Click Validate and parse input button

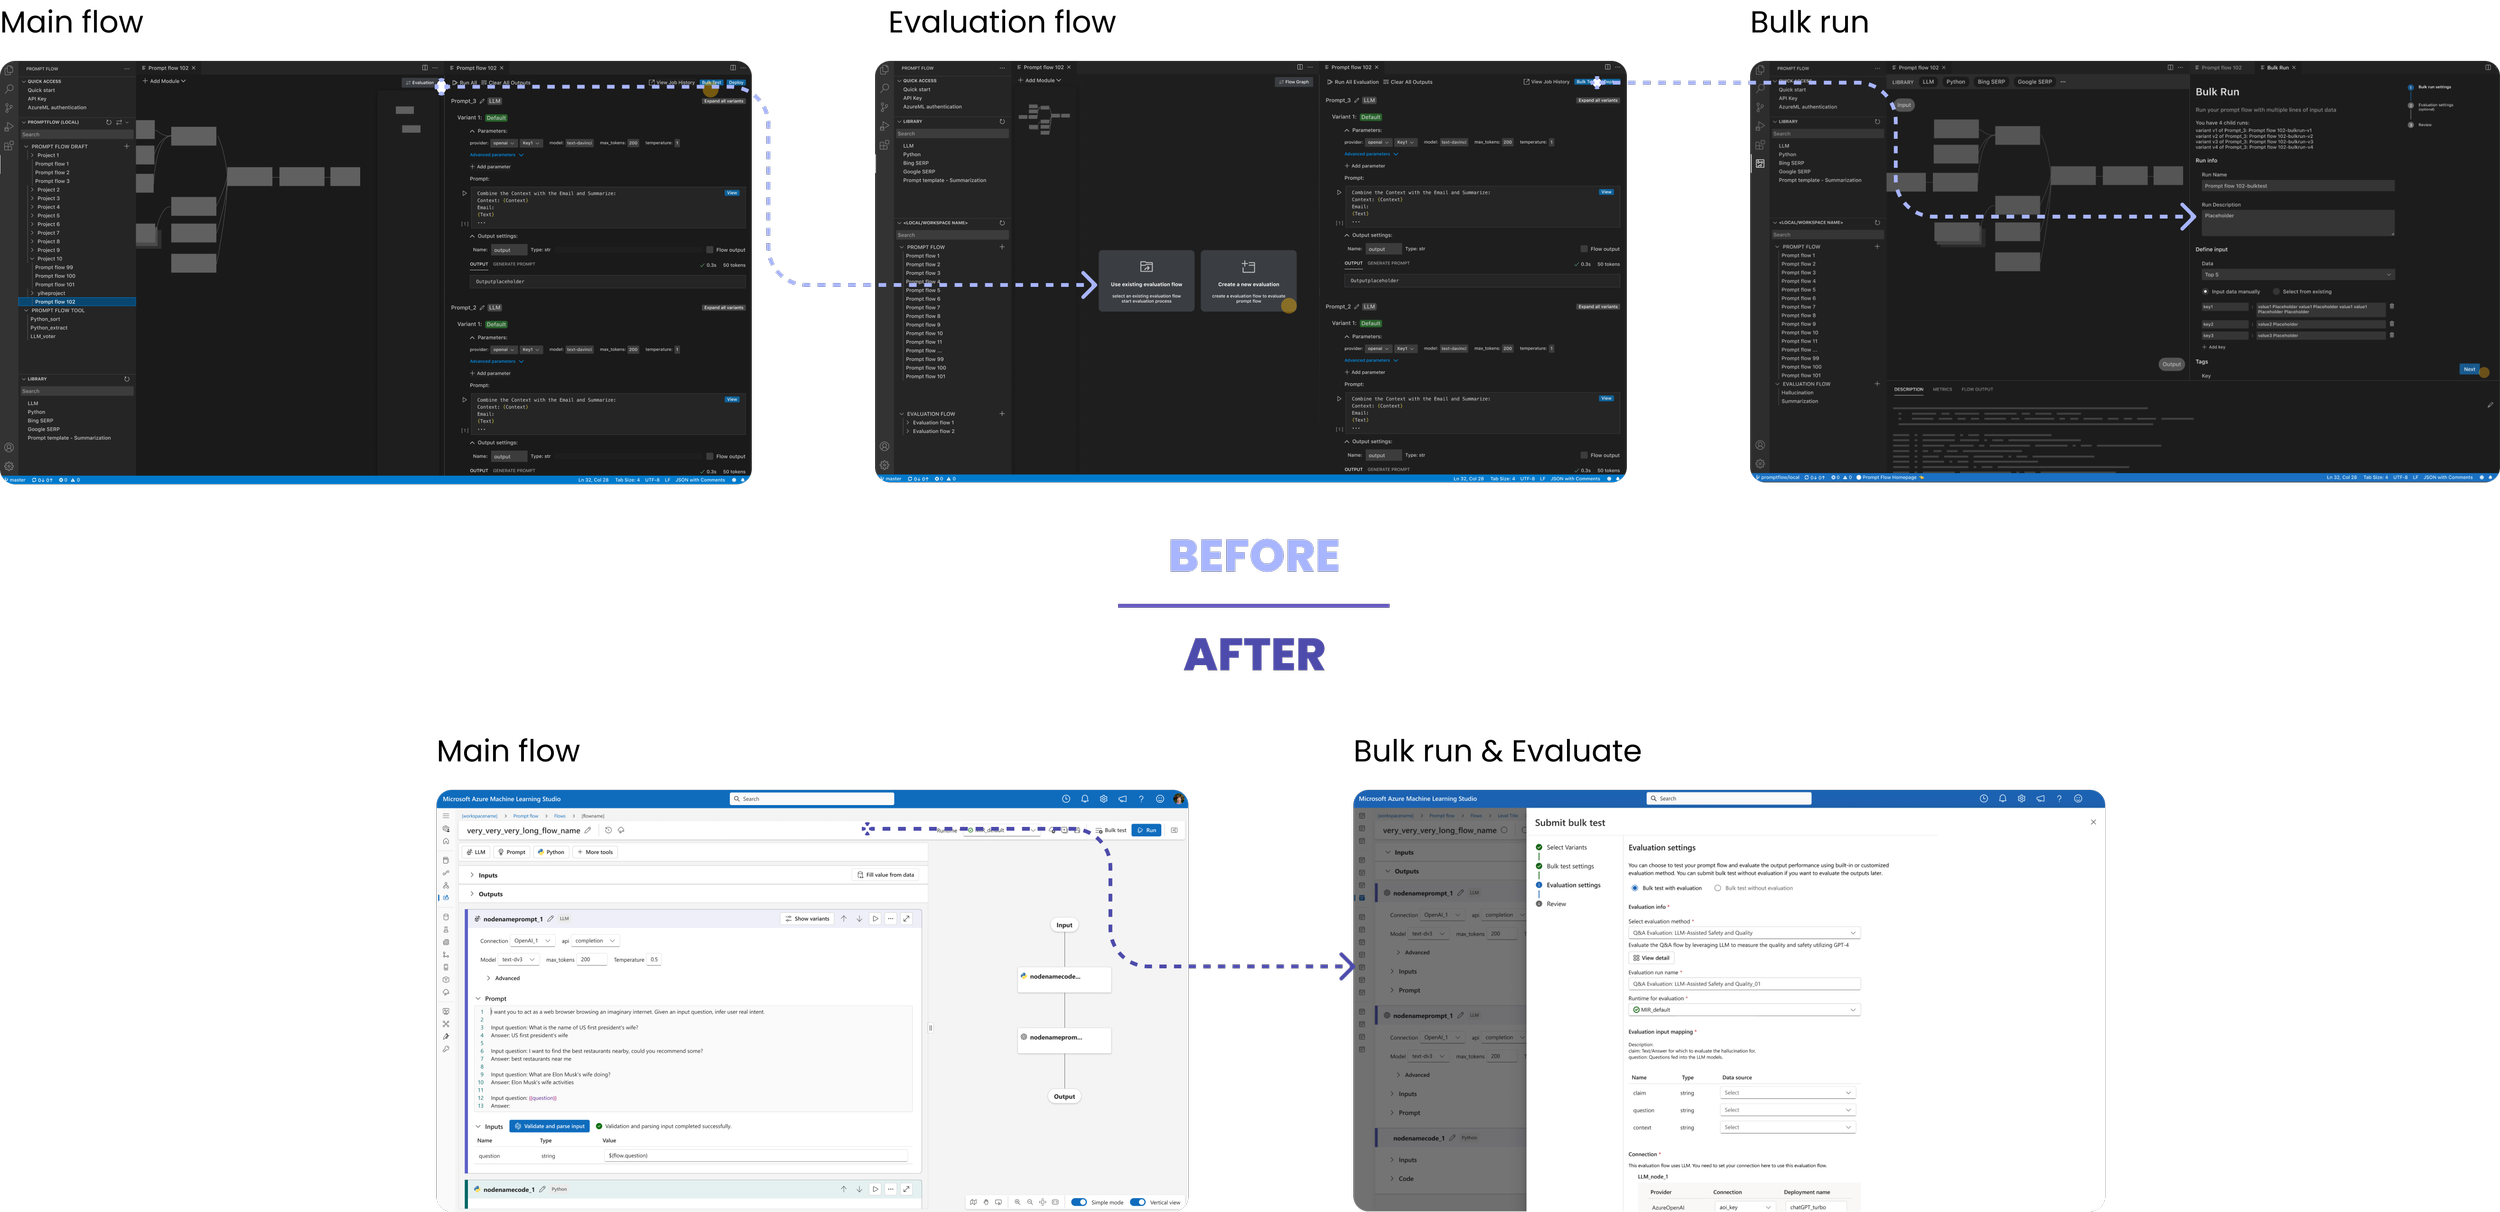coord(549,1126)
